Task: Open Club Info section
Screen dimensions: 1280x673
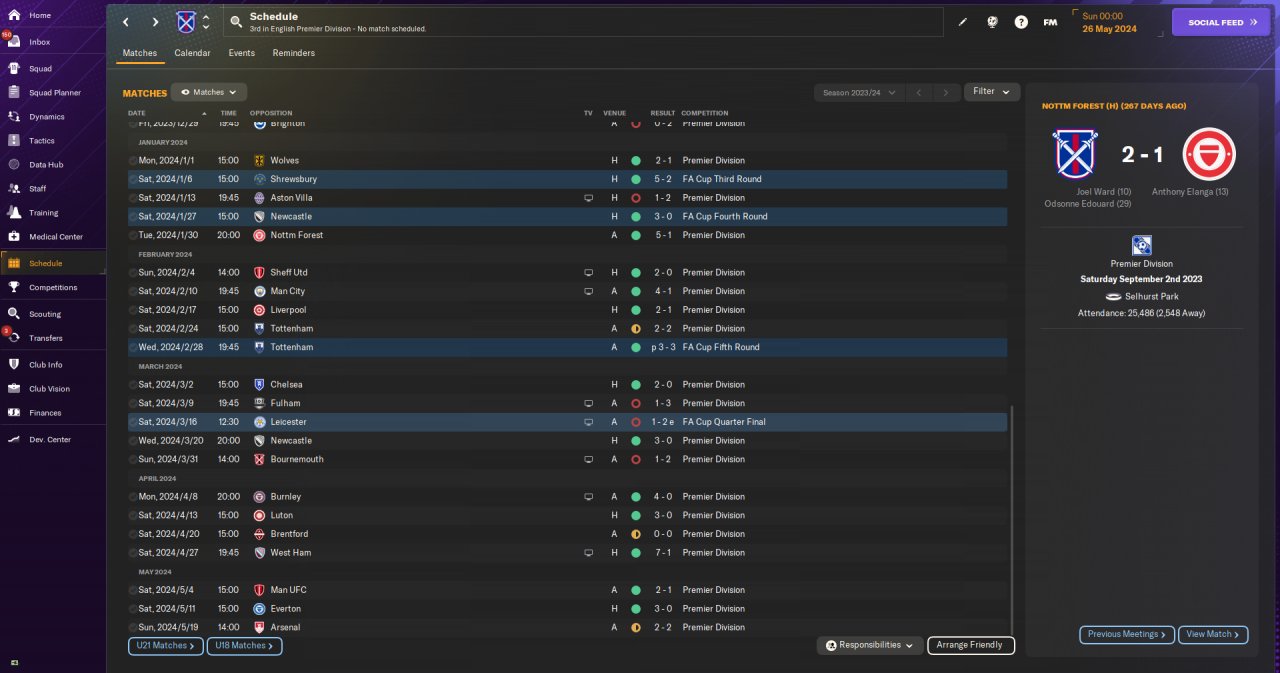Action: pos(45,365)
